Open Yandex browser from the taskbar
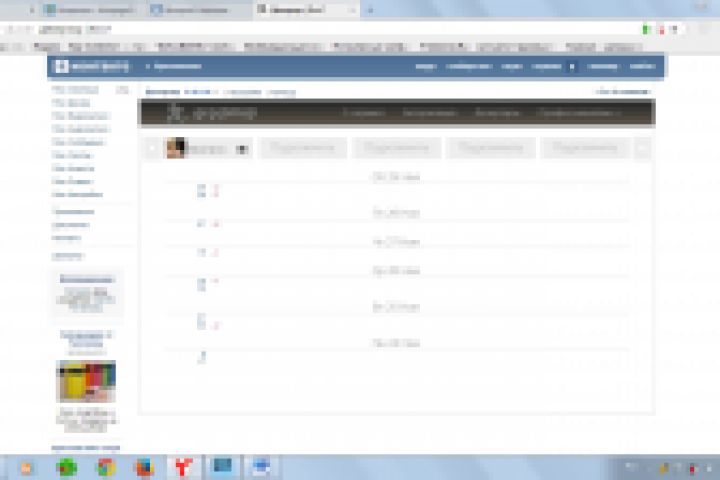 183,468
